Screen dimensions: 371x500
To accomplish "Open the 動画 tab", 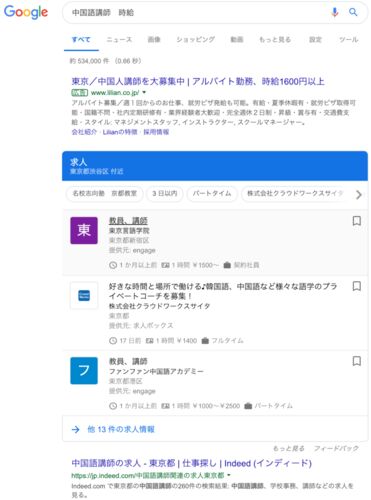I will coord(237,39).
